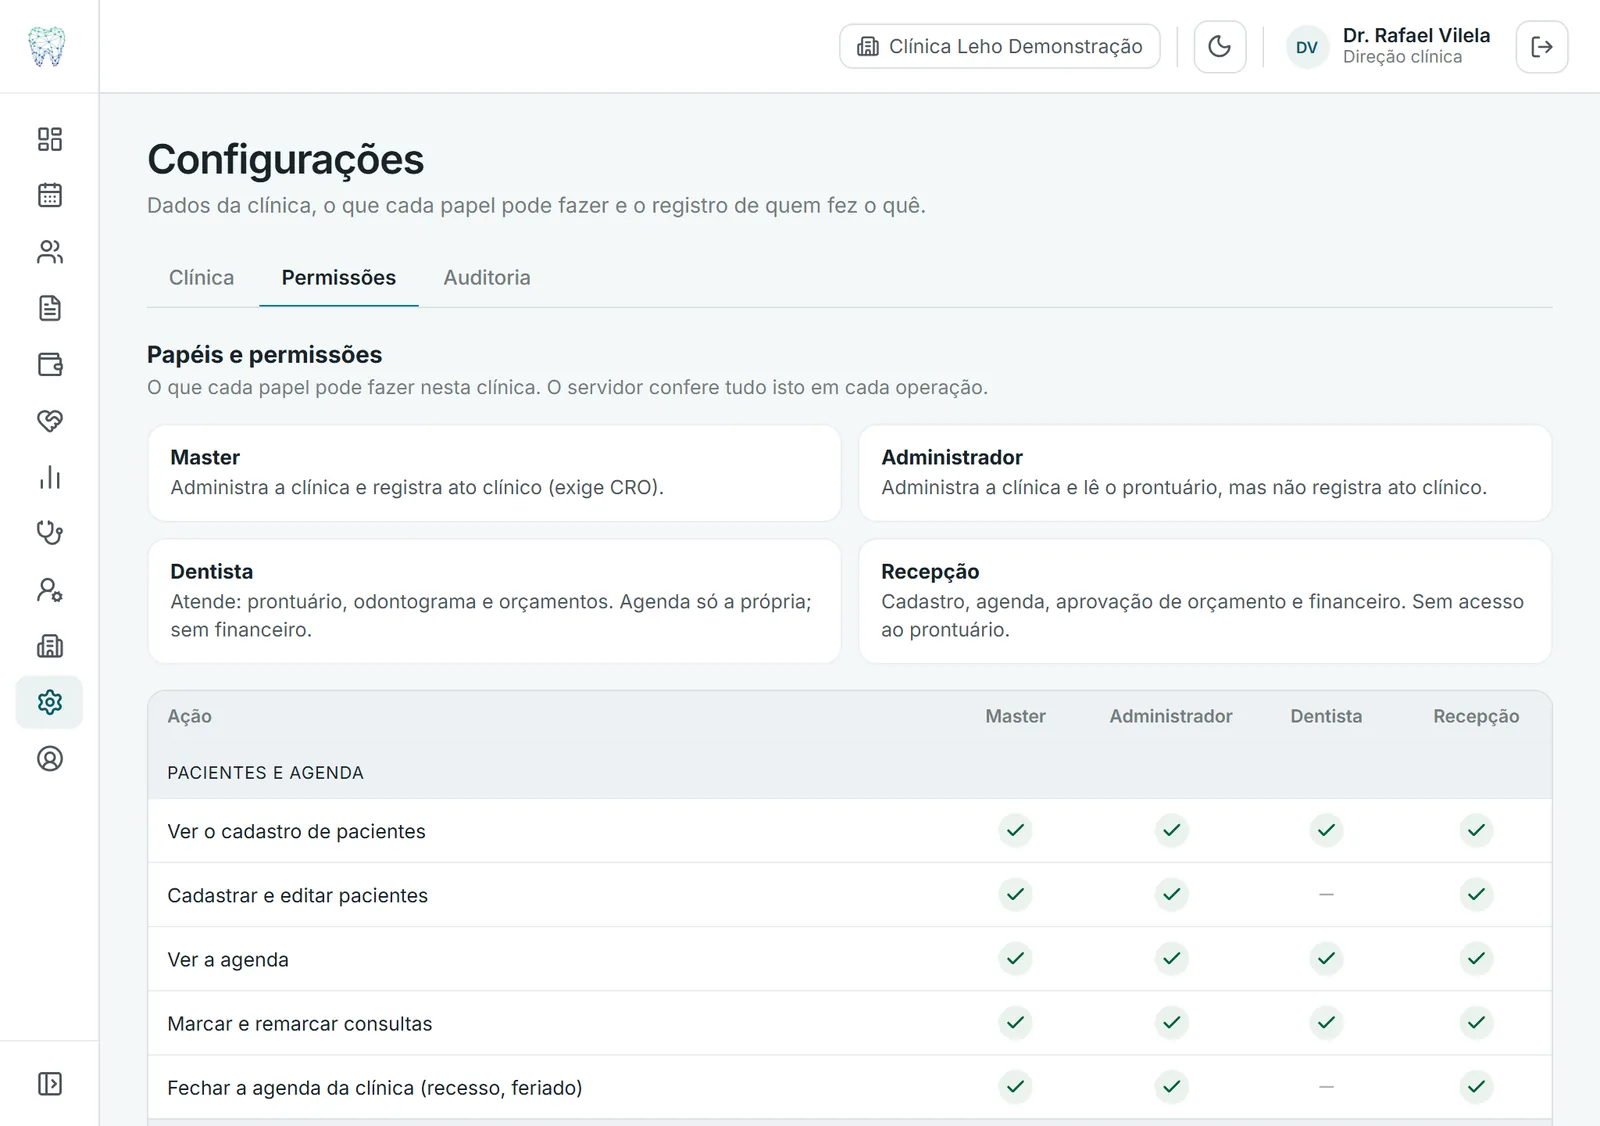Click Dentista check for Ver a agenda
Viewport: 1600px width, 1126px height.
(x=1326, y=958)
